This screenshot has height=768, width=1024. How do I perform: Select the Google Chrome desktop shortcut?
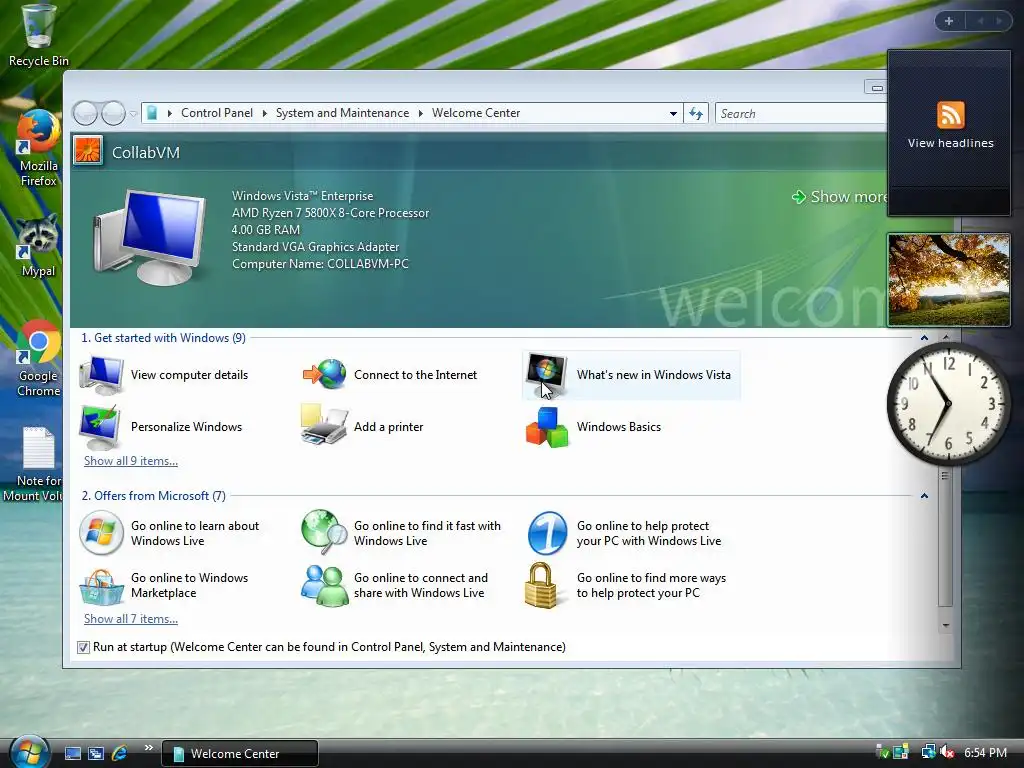(x=38, y=359)
